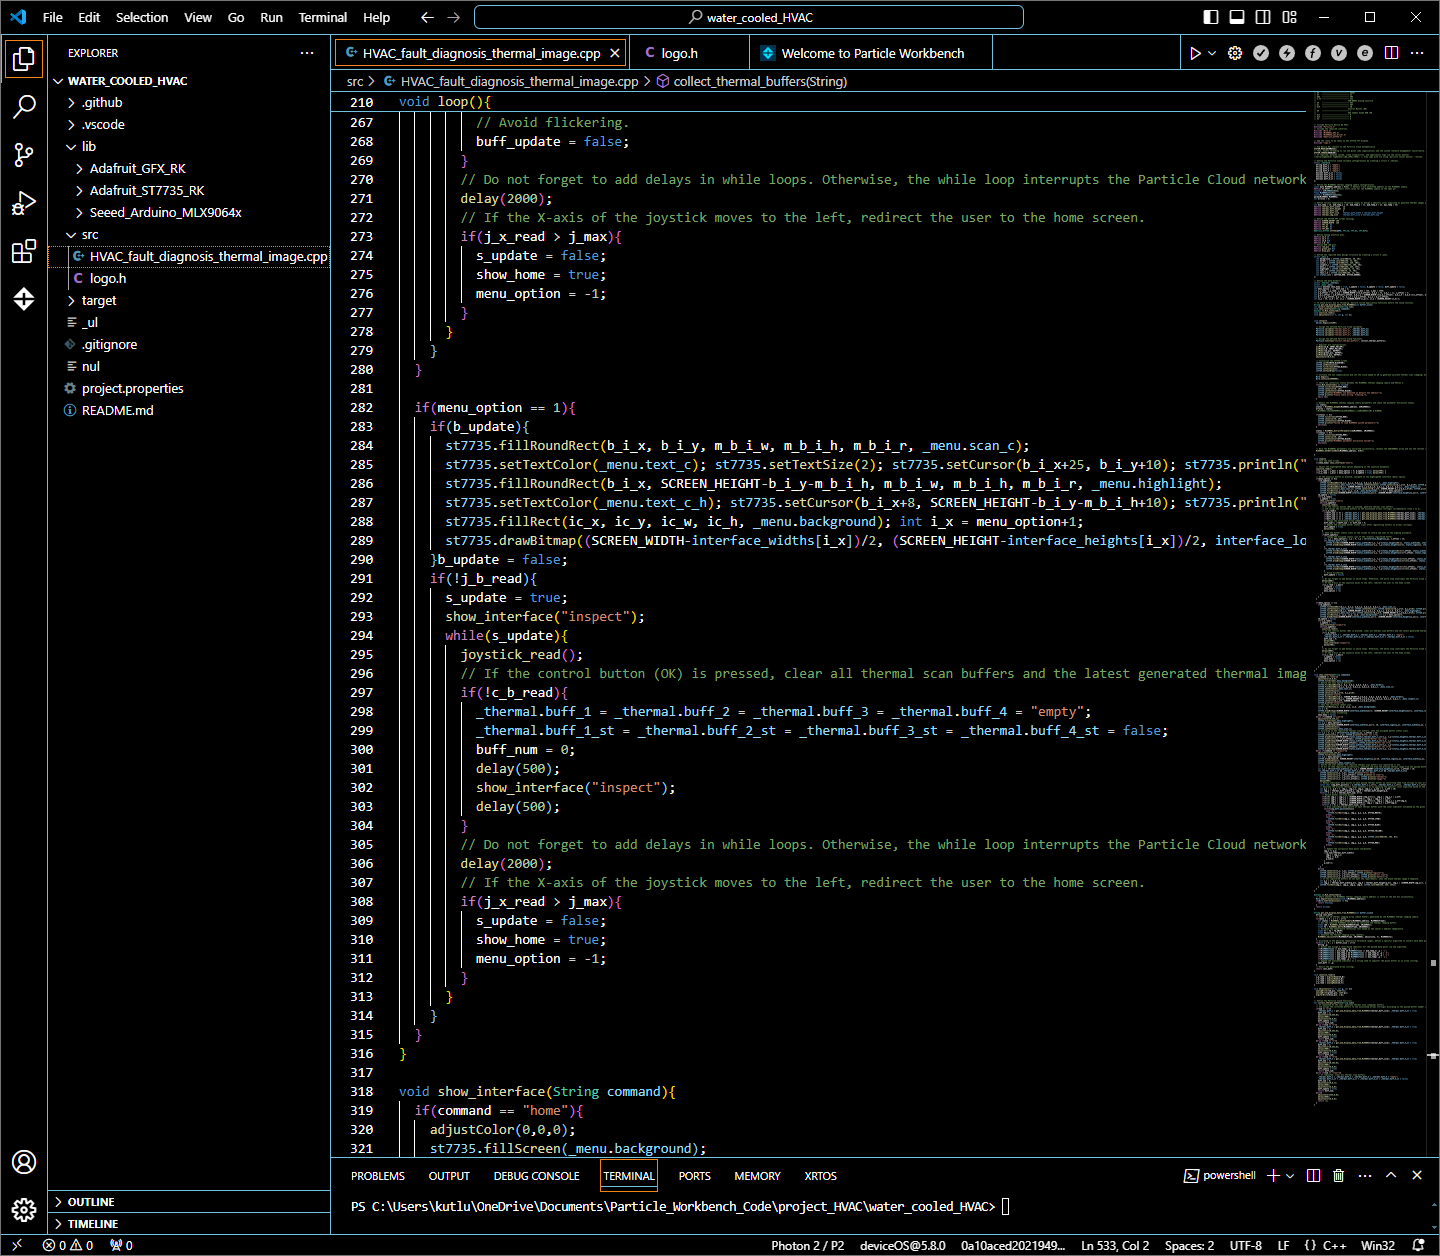Screen dimensions: 1440x1256
Task: Open the run button dropdown arrow
Action: pyautogui.click(x=1212, y=53)
